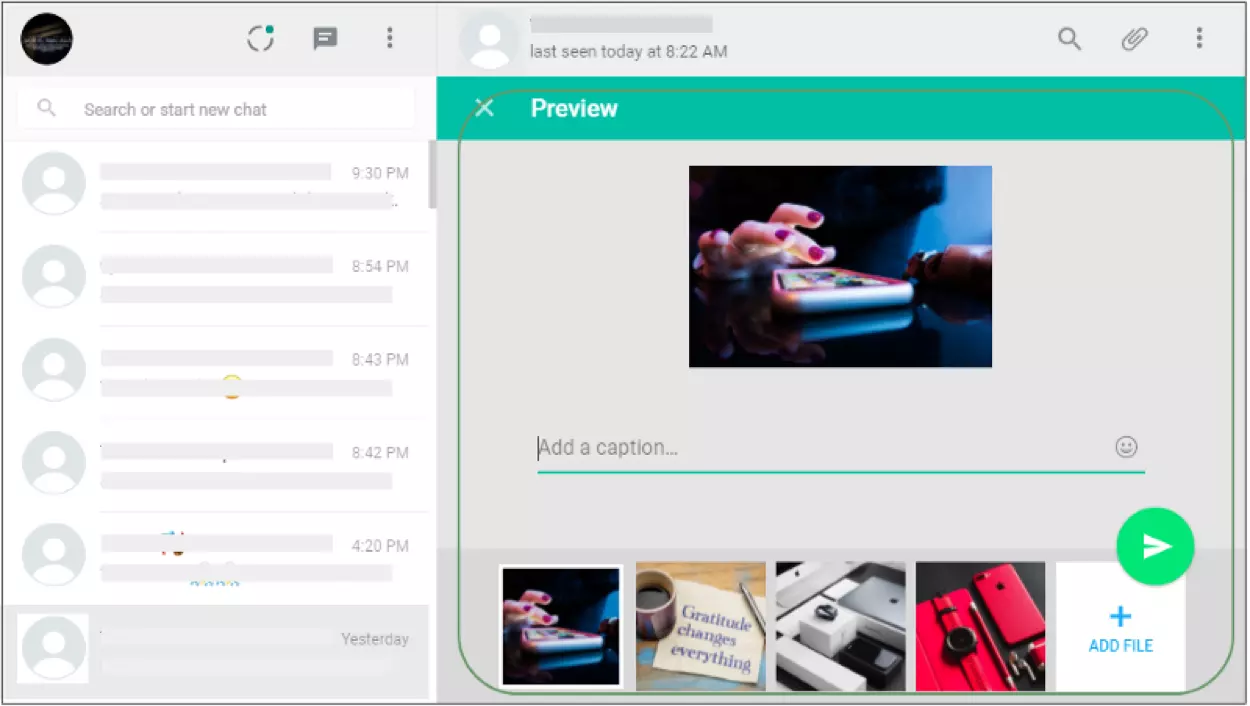View status updates icon
Screen dimensions: 1250x706
pos(261,39)
